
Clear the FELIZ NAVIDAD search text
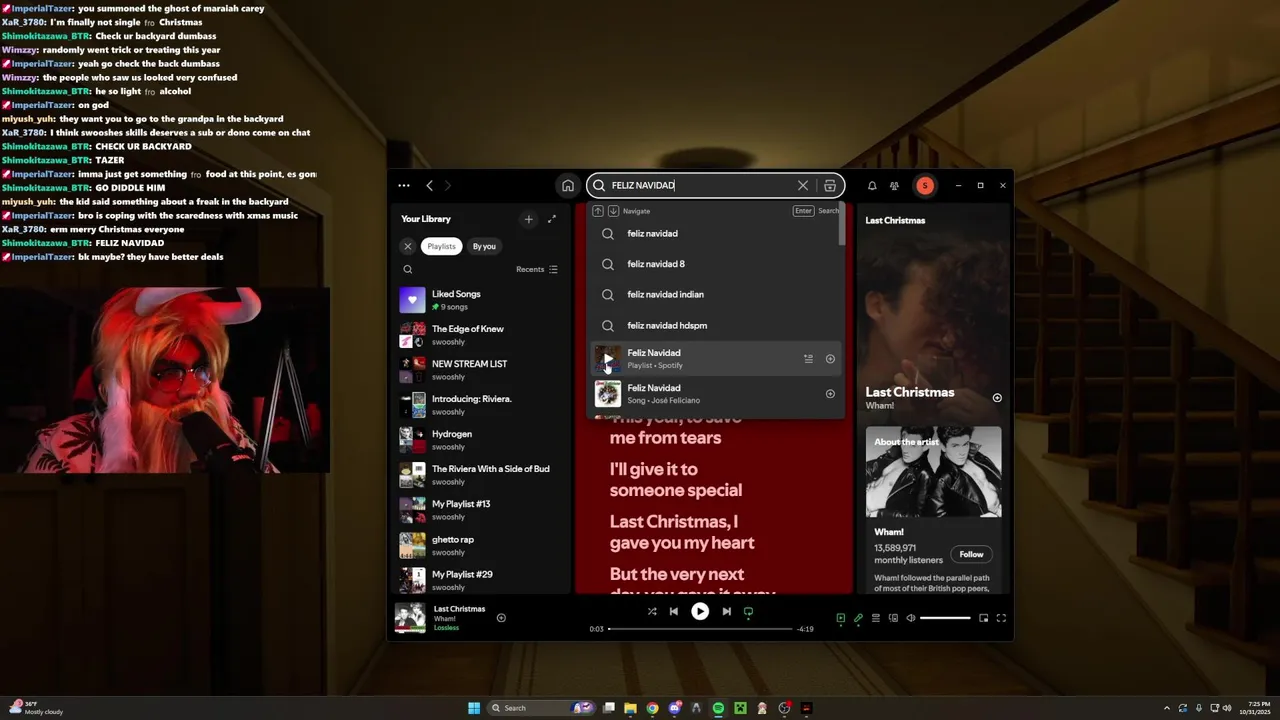(x=802, y=185)
